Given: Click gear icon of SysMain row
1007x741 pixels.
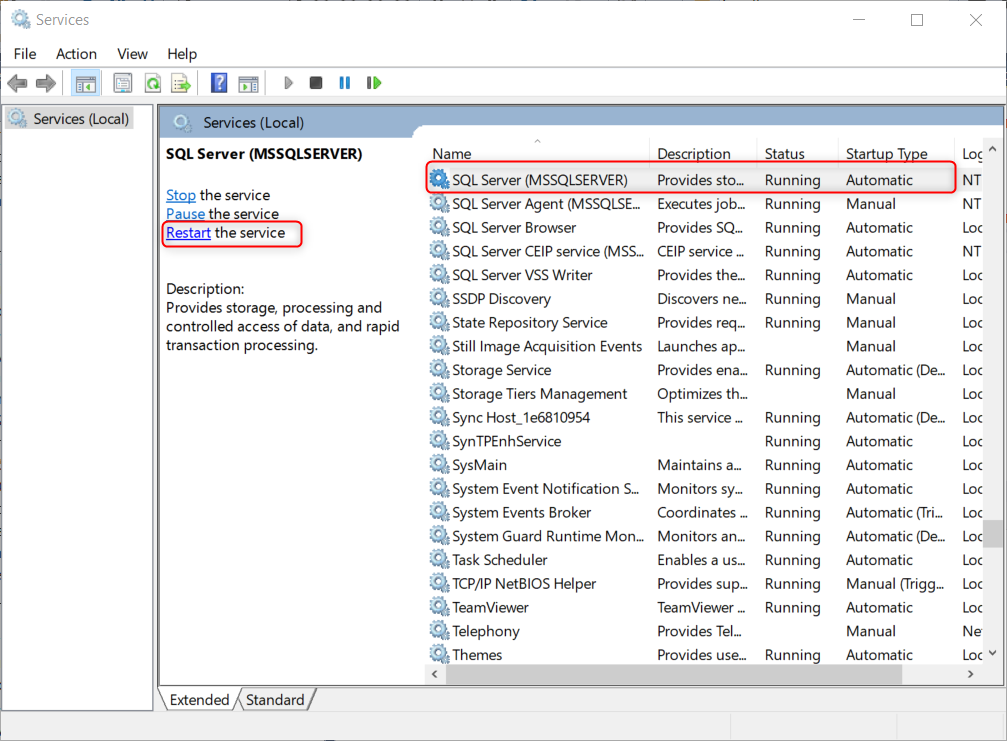Looking at the screenshot, I should coord(439,465).
